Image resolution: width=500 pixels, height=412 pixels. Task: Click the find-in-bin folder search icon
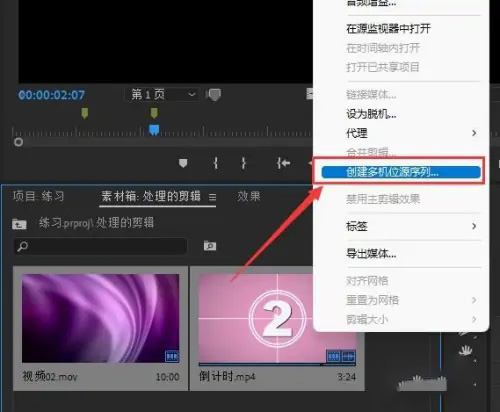pos(210,246)
